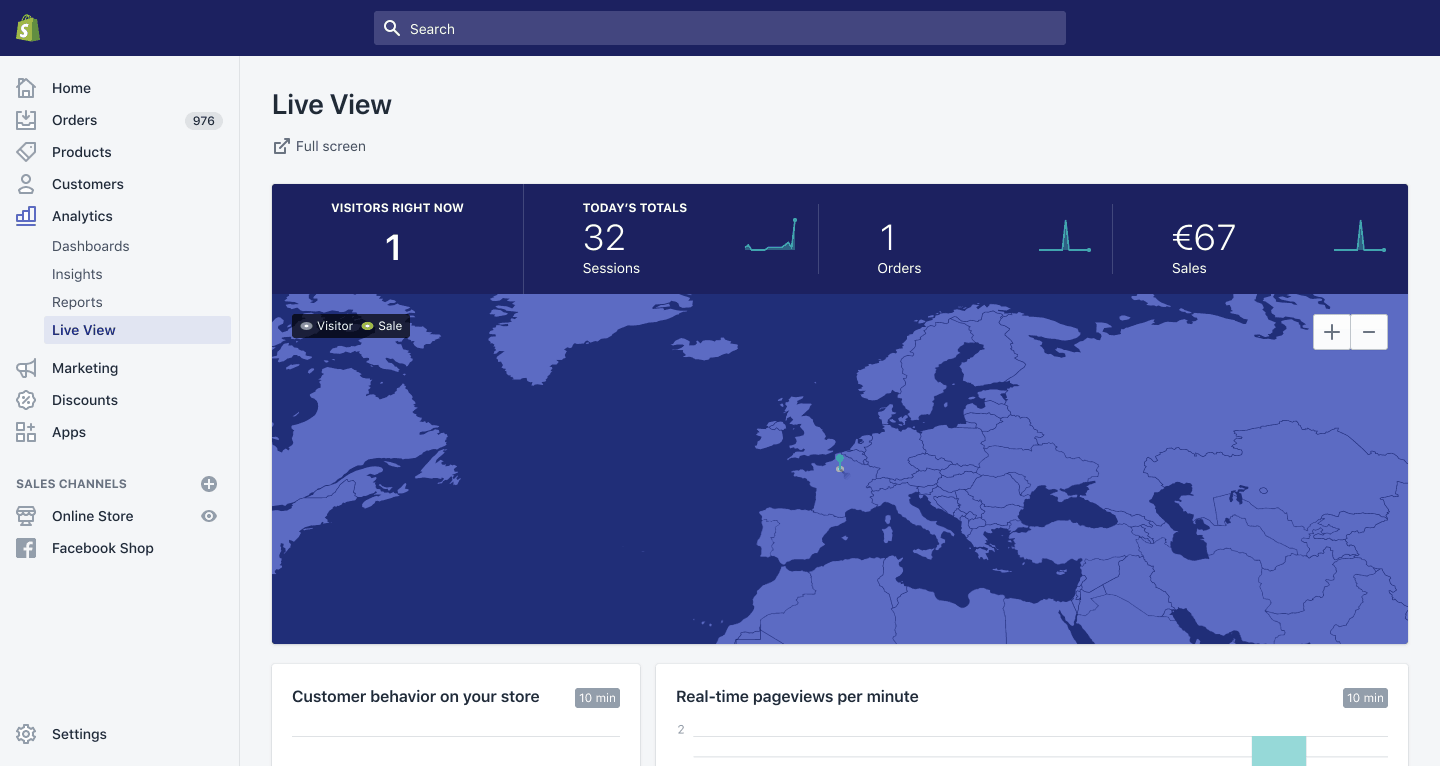Click the Shopify logo icon
This screenshot has height=766, width=1440.
click(x=28, y=28)
